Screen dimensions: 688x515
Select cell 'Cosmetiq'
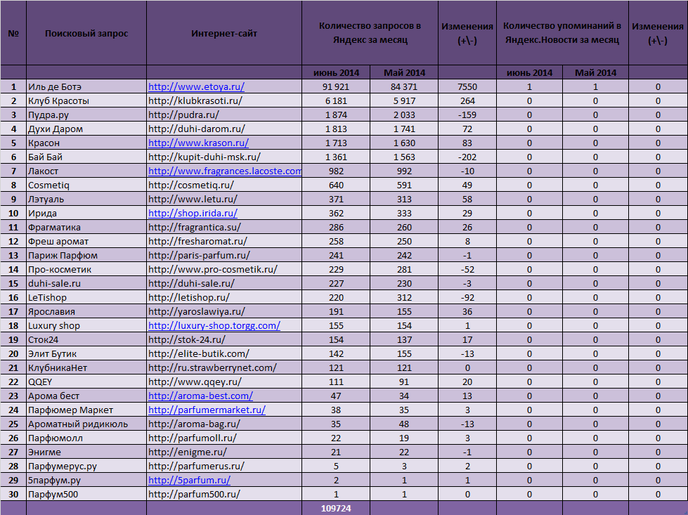pyautogui.click(x=86, y=185)
